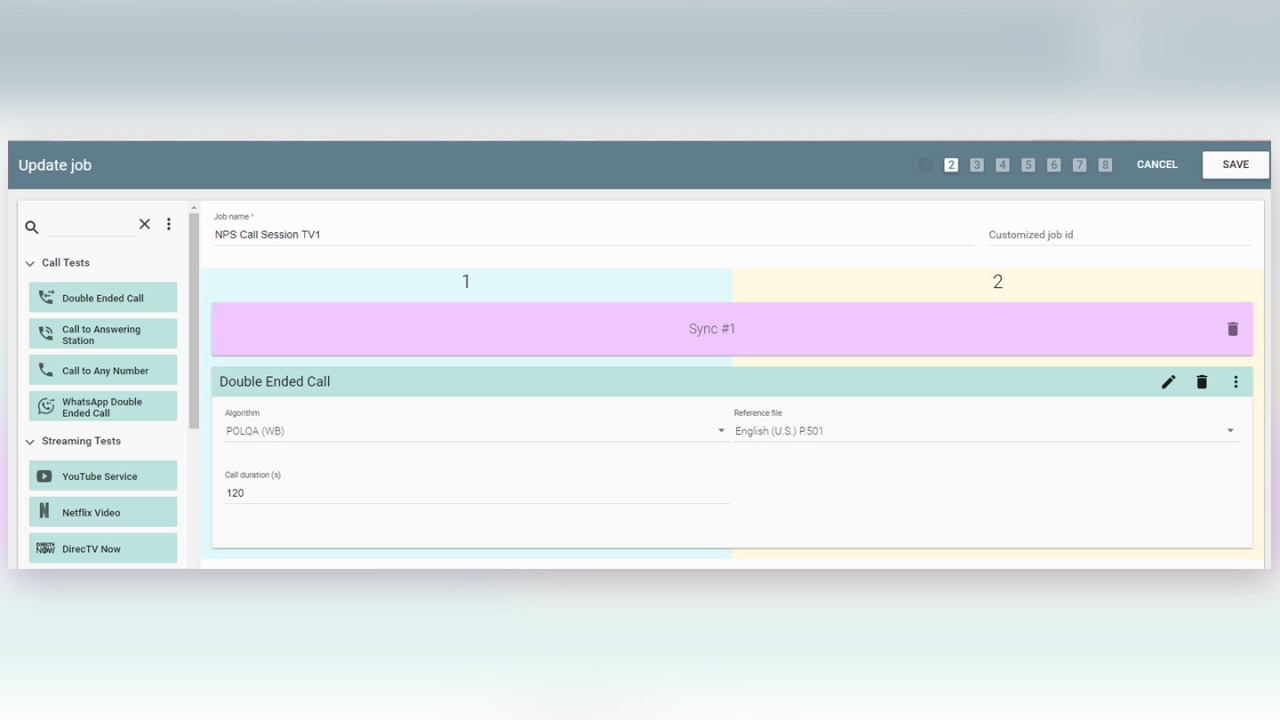Choose the Call to Any Number test

pyautogui.click(x=102, y=370)
